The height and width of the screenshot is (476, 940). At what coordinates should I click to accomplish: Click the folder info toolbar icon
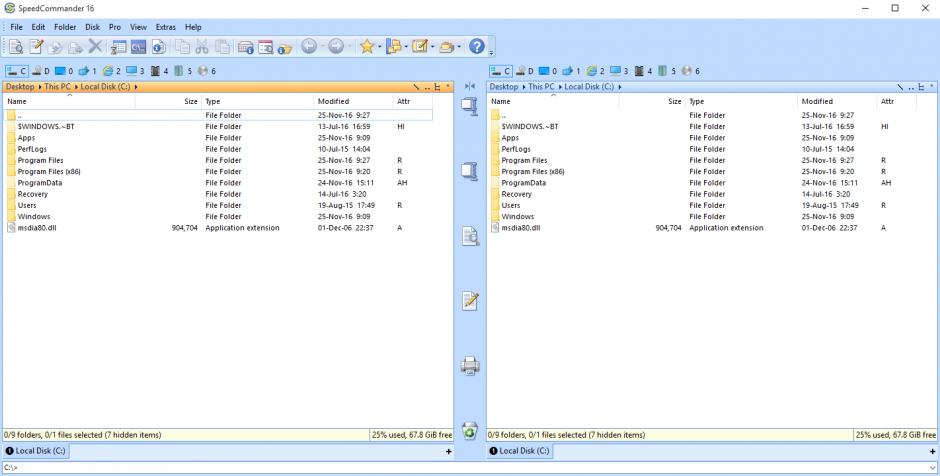tap(285, 47)
